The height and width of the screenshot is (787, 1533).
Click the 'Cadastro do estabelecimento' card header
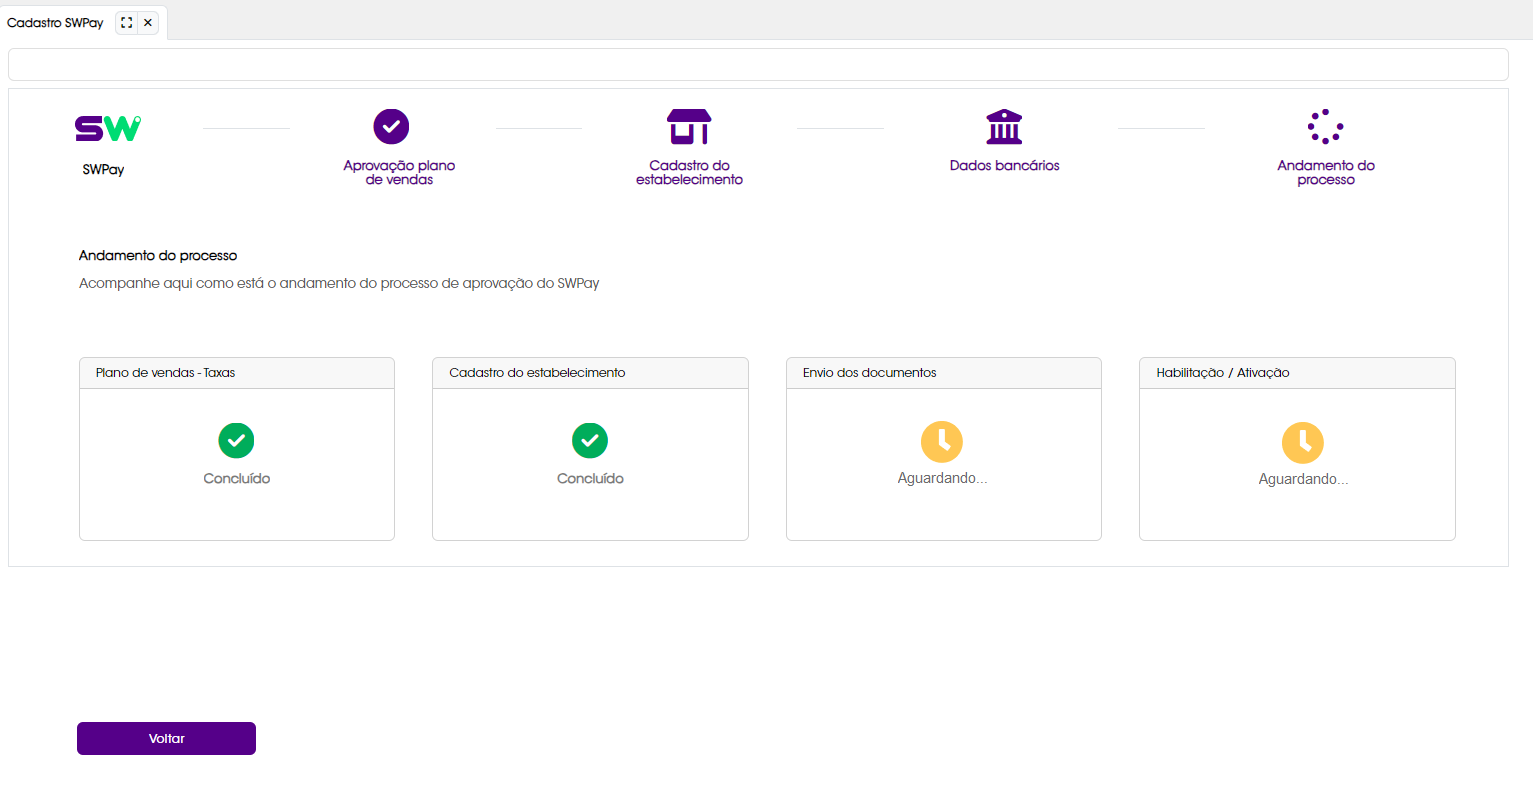(590, 373)
